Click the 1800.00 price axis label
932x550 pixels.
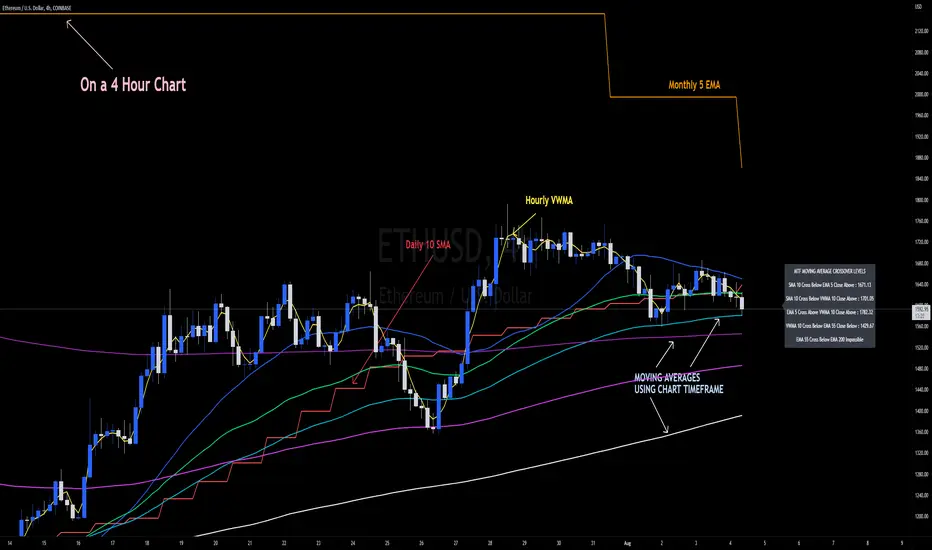(922, 200)
